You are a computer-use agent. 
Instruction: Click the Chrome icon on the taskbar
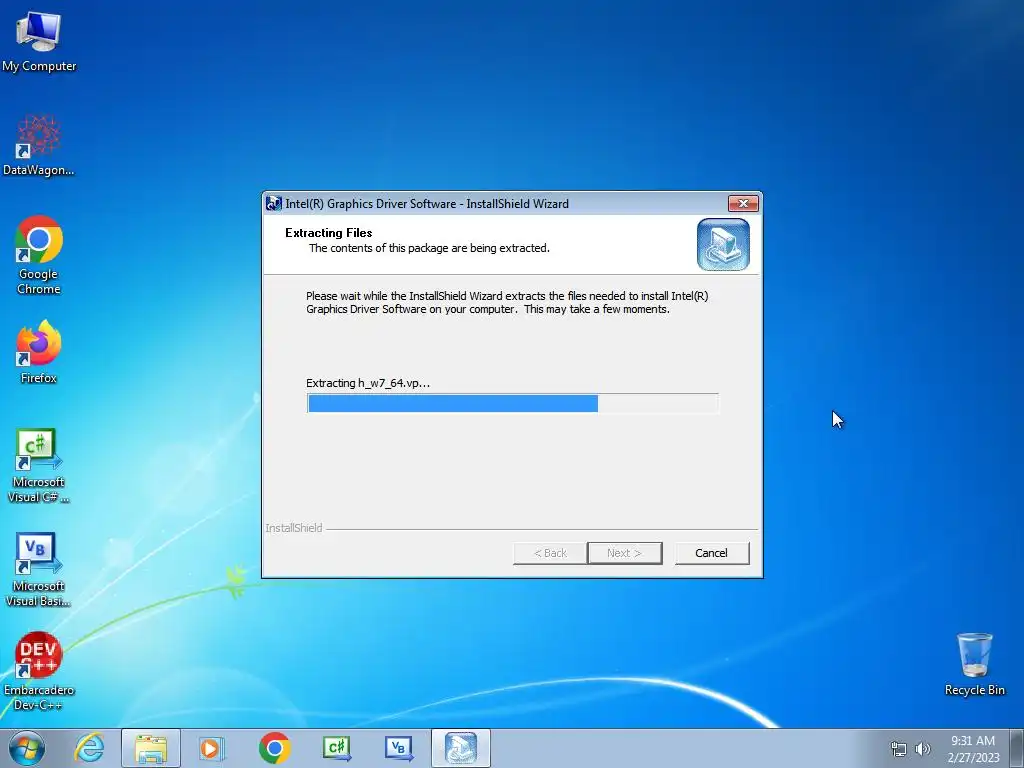coord(274,748)
